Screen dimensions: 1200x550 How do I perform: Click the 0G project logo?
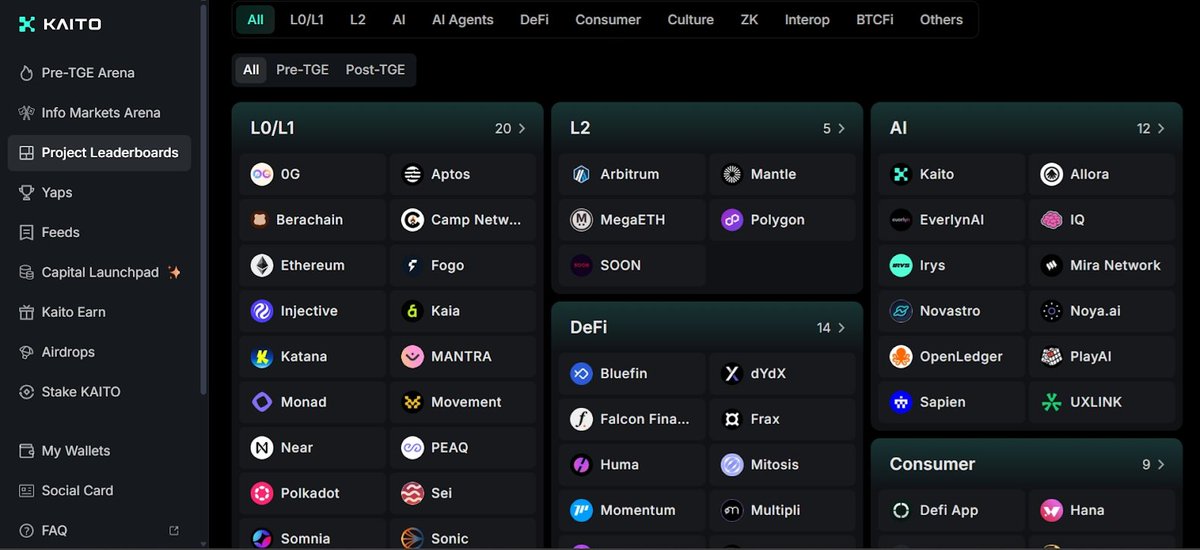click(x=262, y=174)
